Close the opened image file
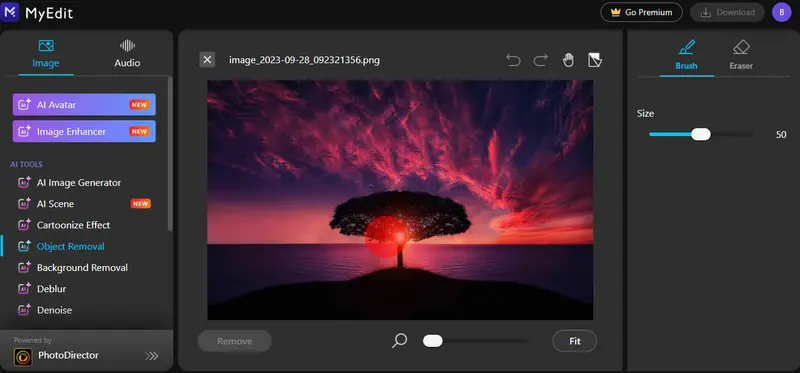This screenshot has width=800, height=373. pyautogui.click(x=207, y=60)
